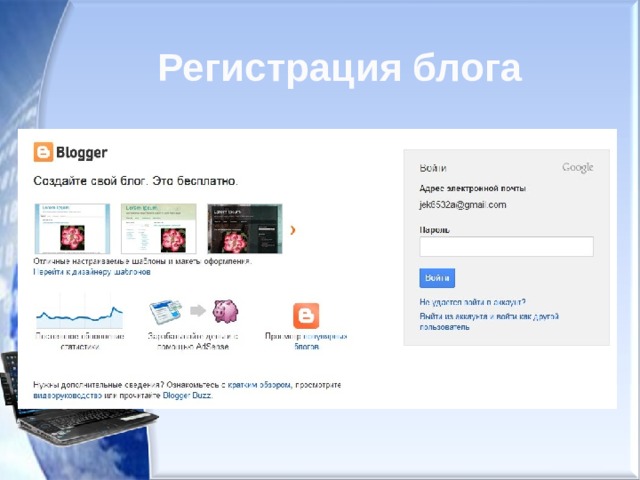Click the blue Войти button

point(437,278)
